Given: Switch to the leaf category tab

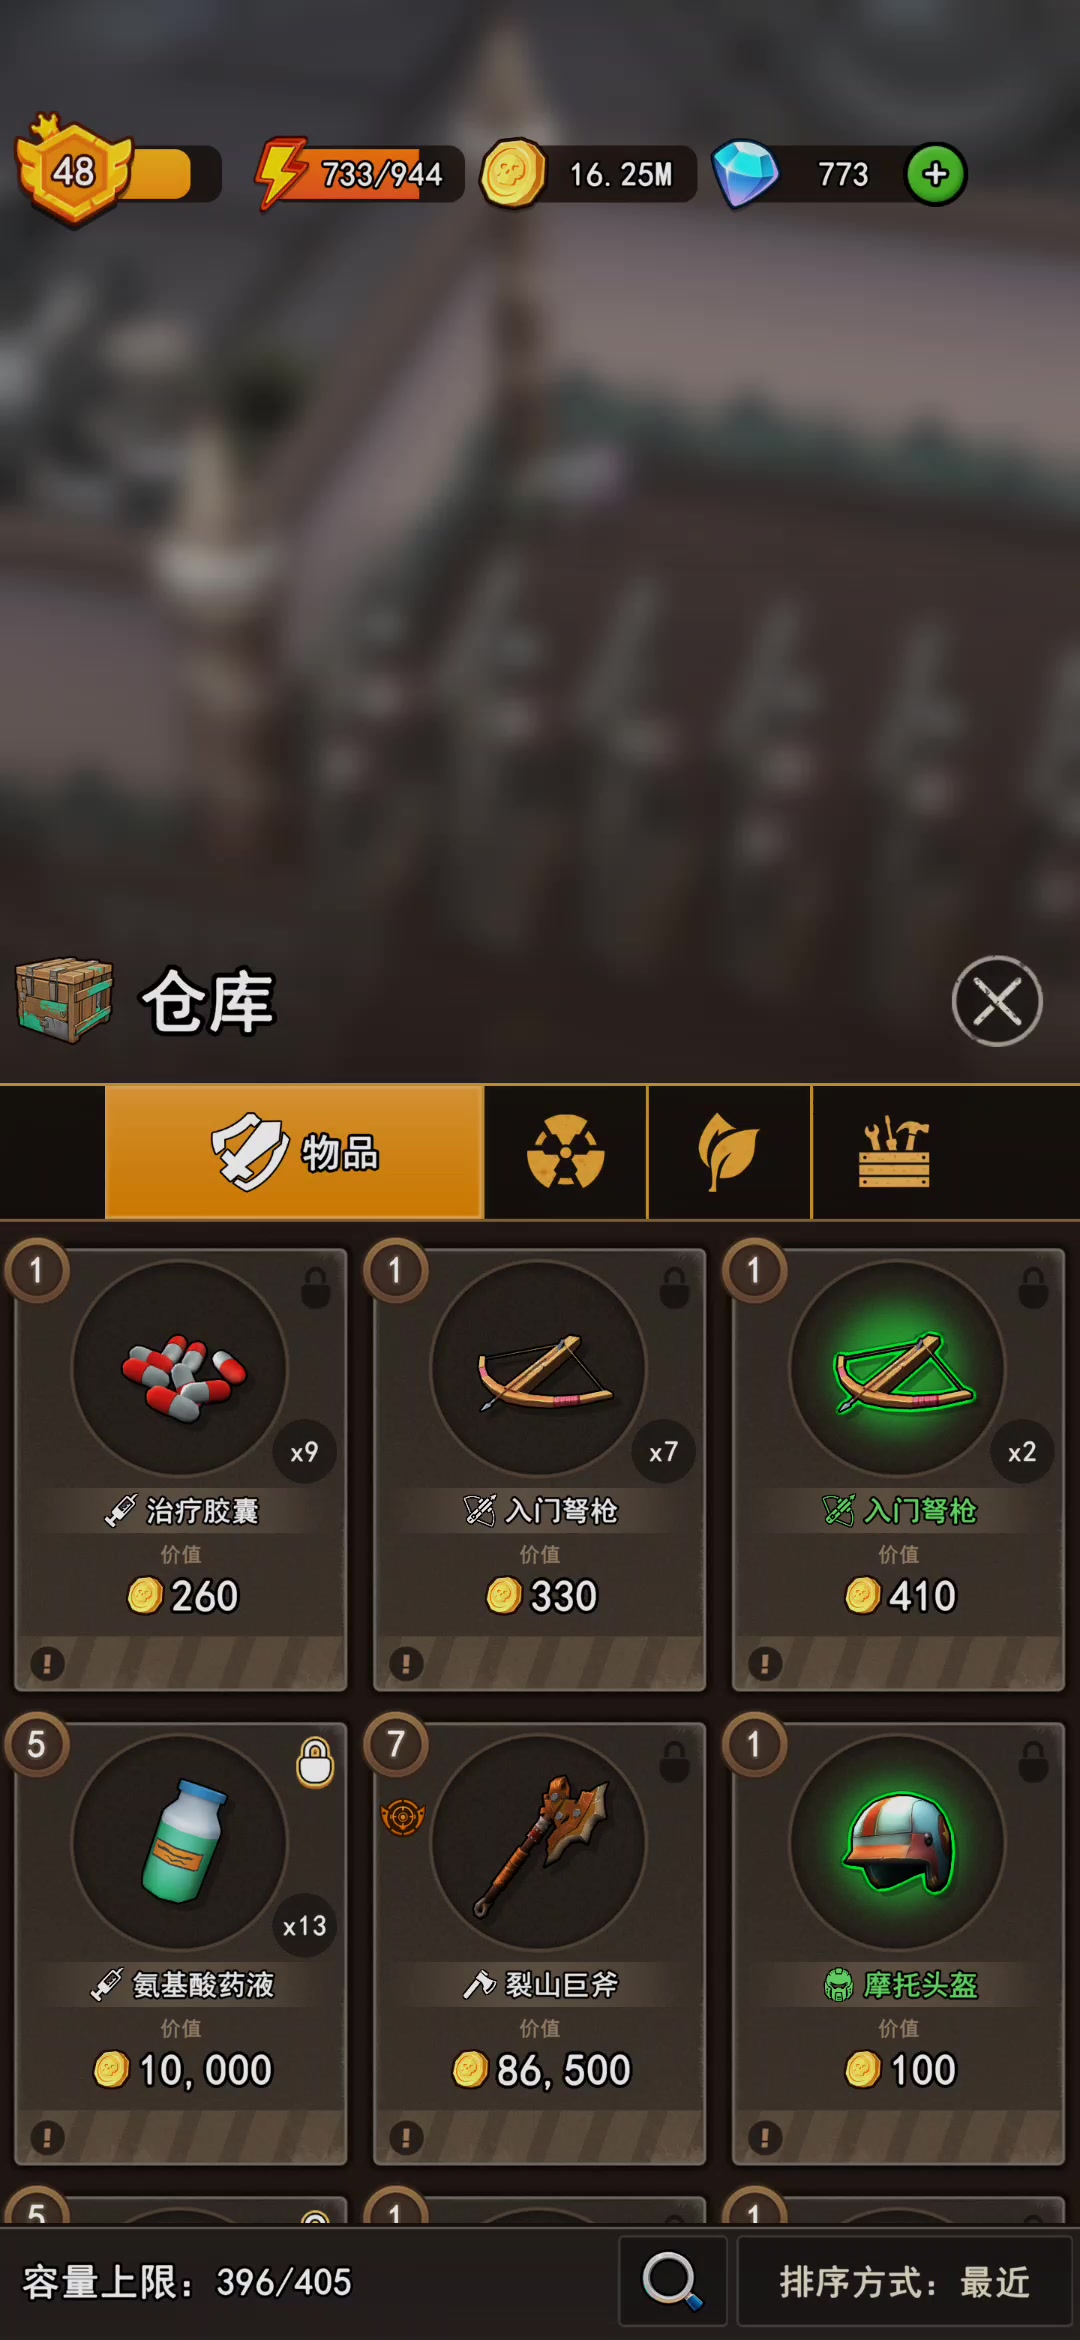Looking at the screenshot, I should (729, 1152).
